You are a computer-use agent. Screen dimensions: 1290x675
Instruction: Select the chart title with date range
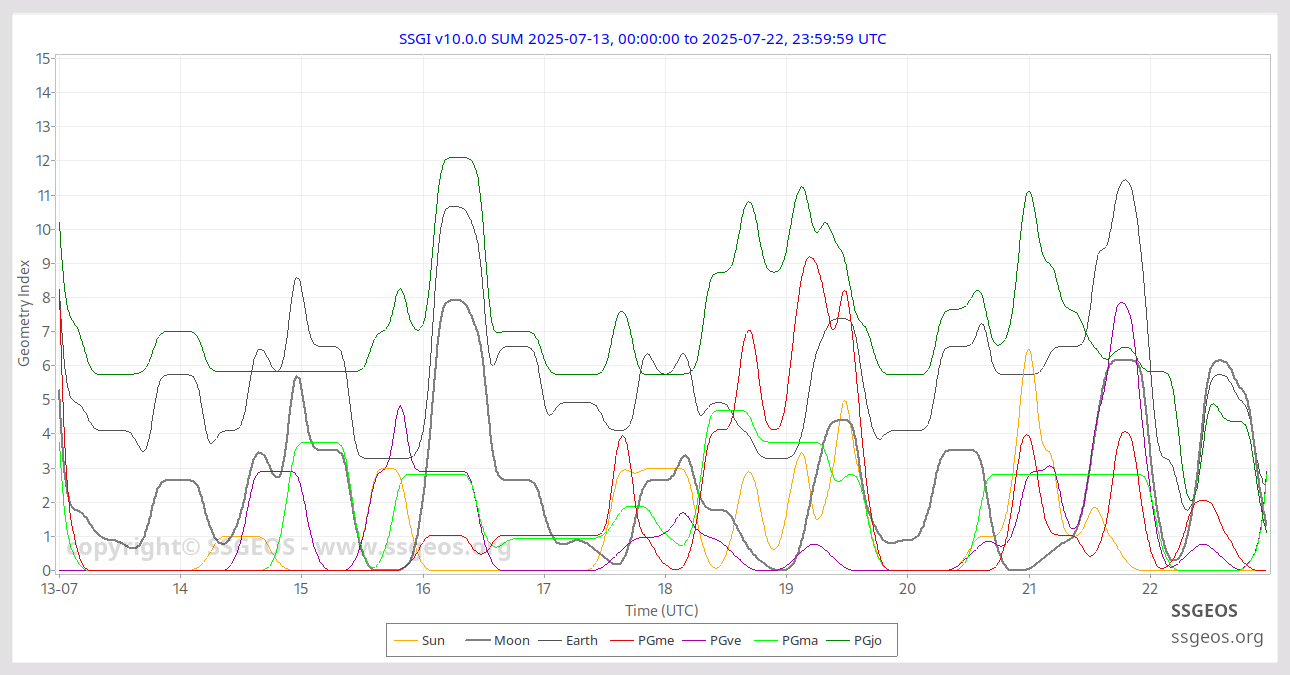pyautogui.click(x=643, y=39)
